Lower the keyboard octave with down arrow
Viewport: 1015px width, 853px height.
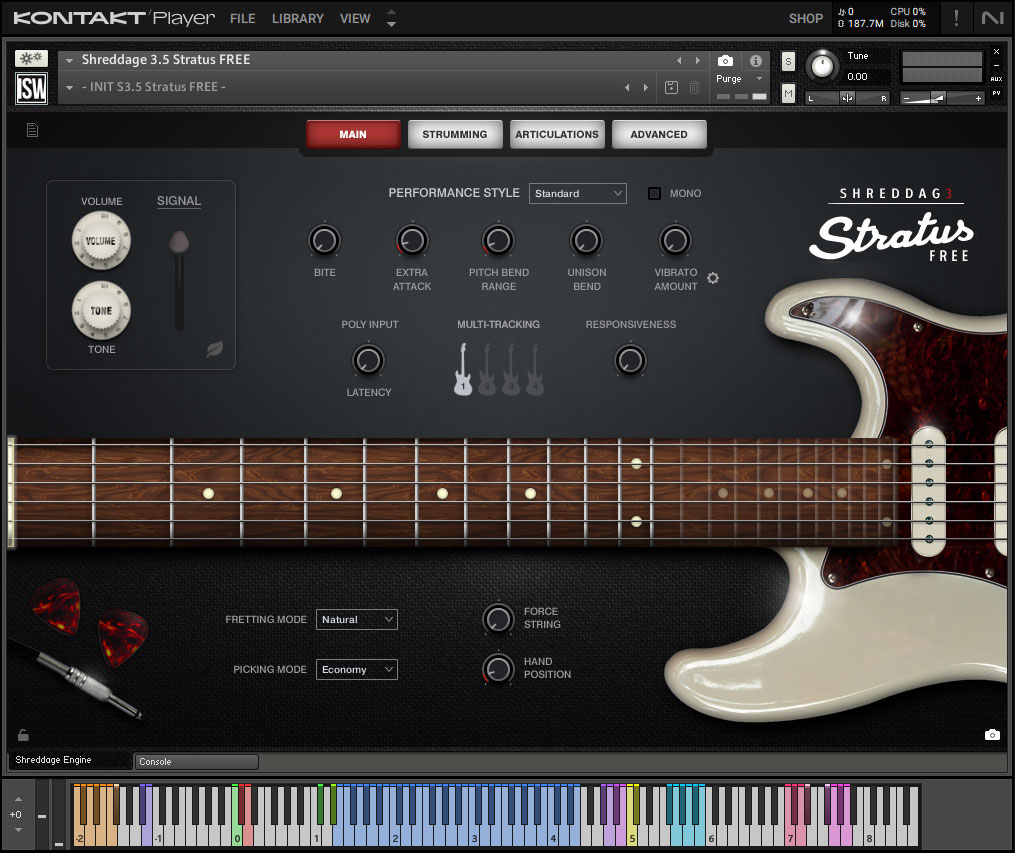pos(18,830)
